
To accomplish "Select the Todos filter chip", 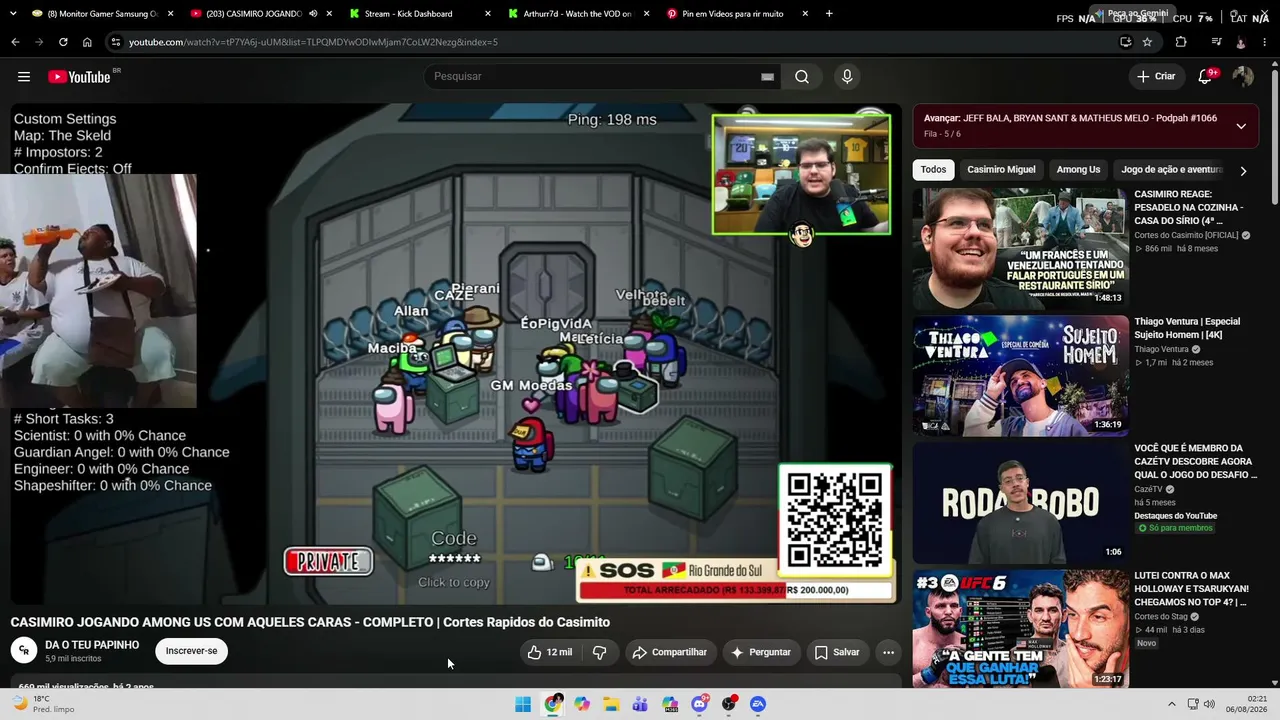I will click(933, 170).
